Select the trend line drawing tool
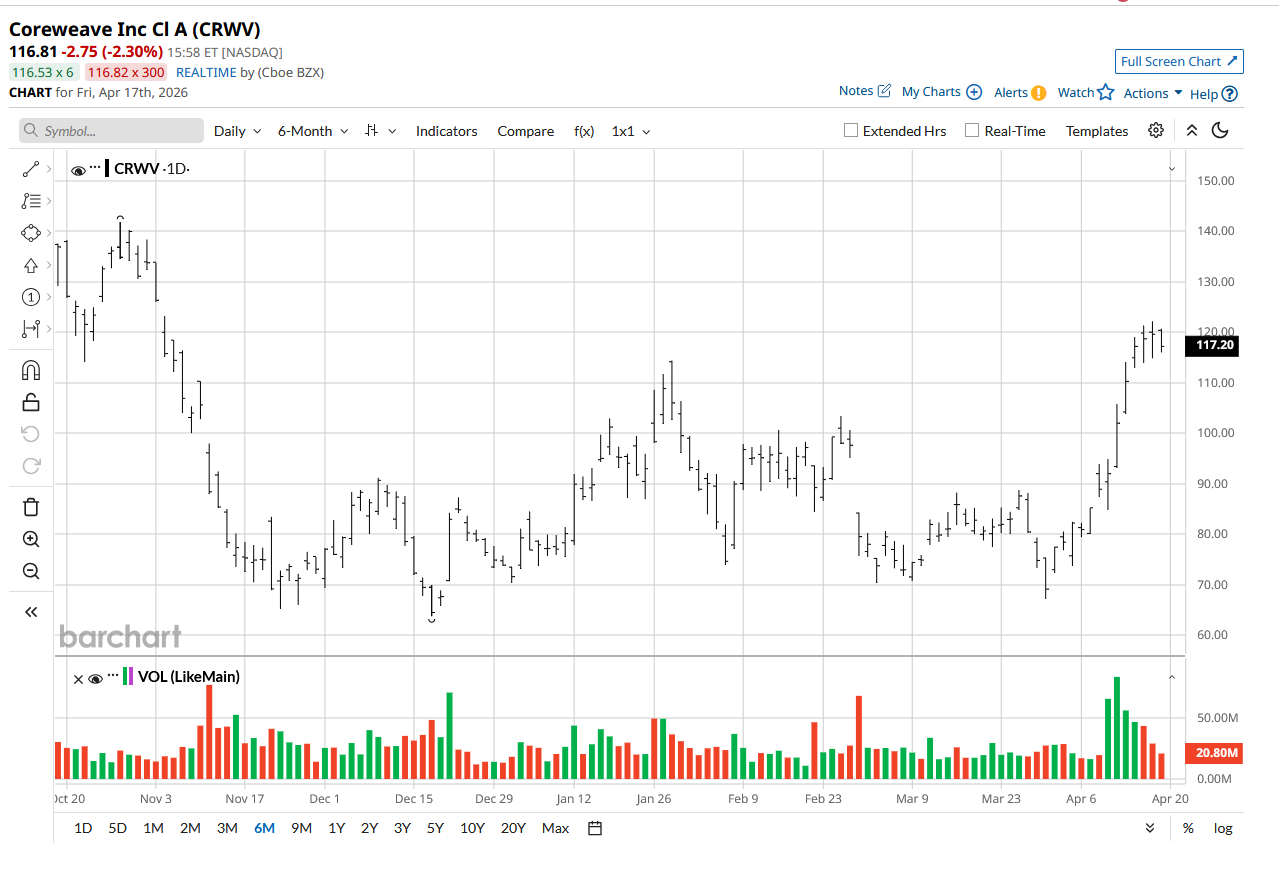Image resolution: width=1279 pixels, height=878 pixels. 30,169
